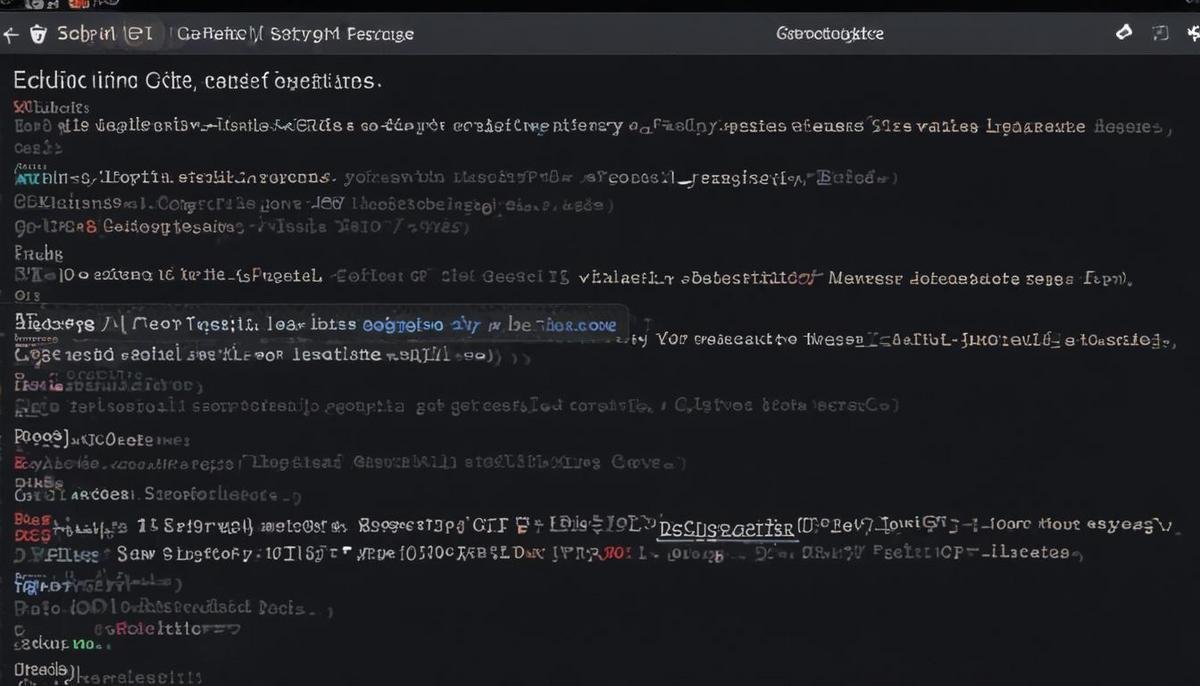Click the back arrow in the toolbar
Screen dimensions: 1200x686
(x=11, y=33)
